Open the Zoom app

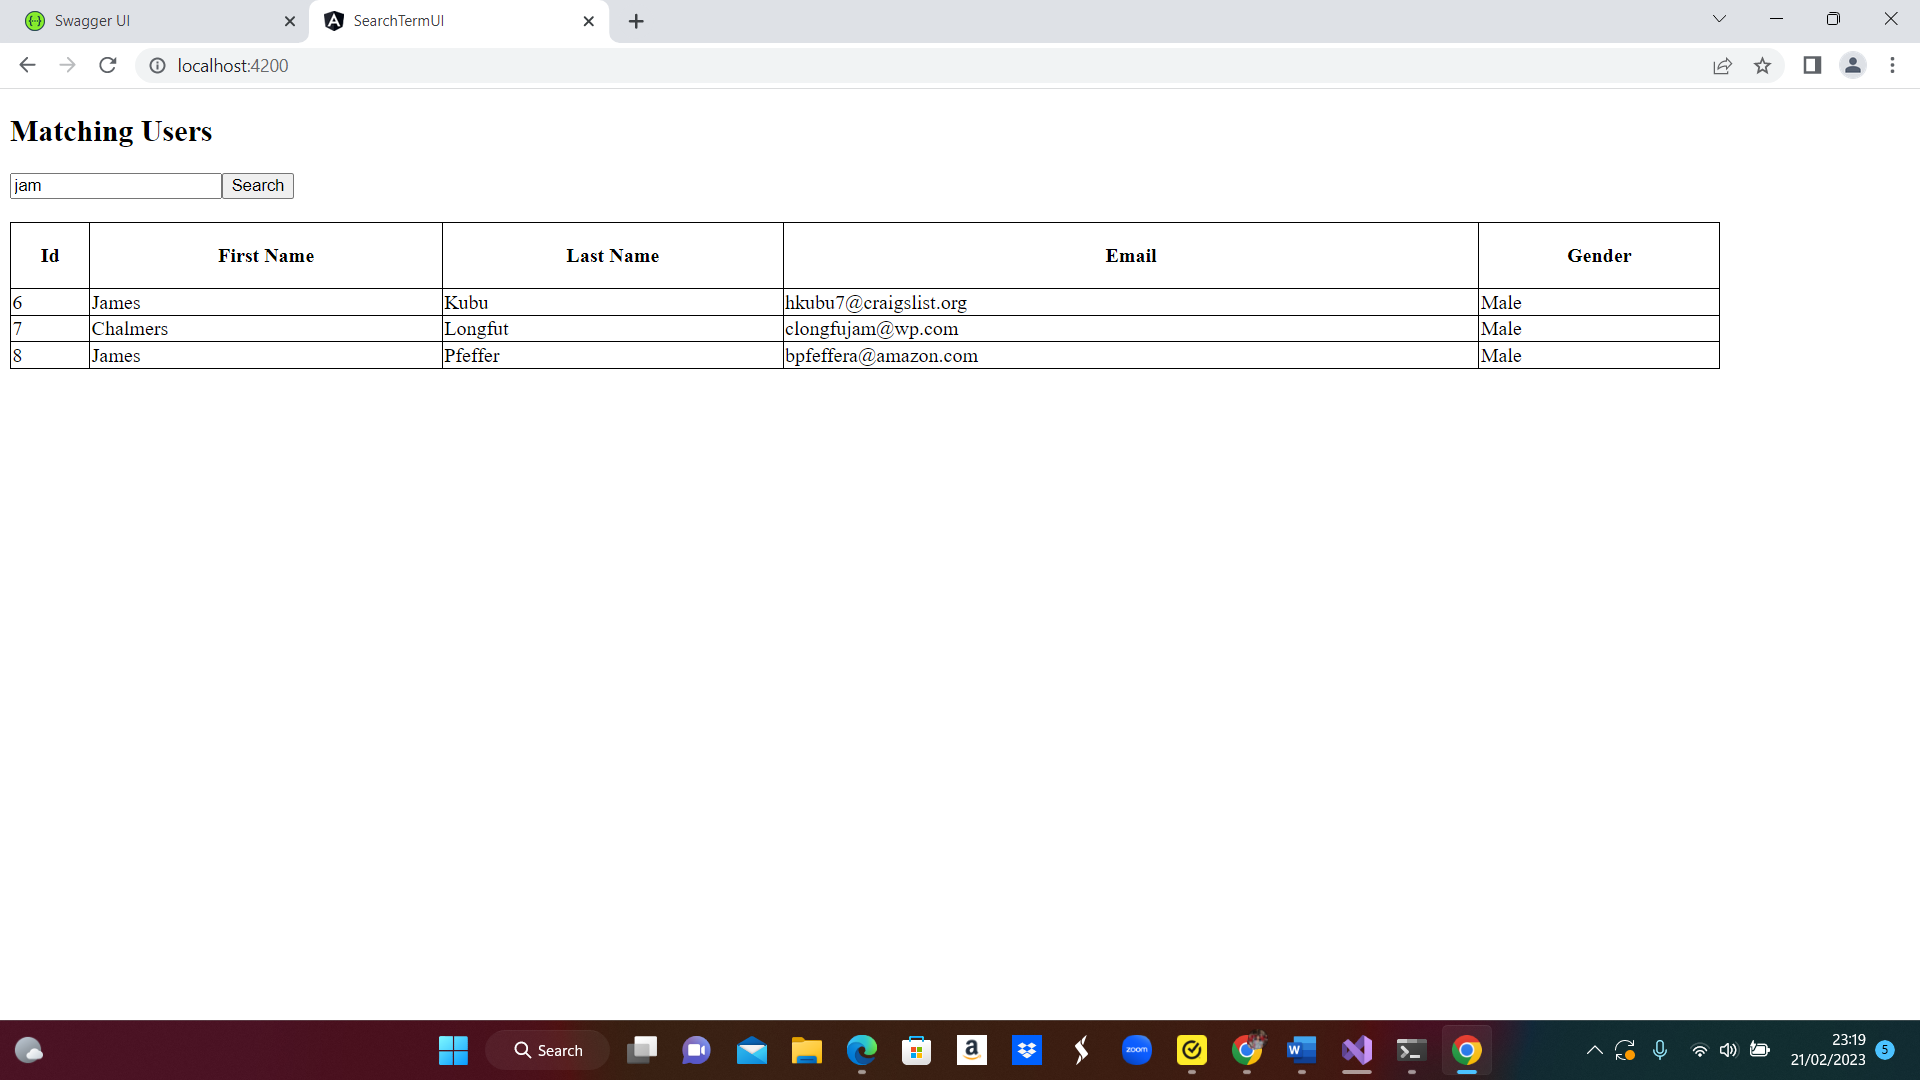pos(1137,1050)
